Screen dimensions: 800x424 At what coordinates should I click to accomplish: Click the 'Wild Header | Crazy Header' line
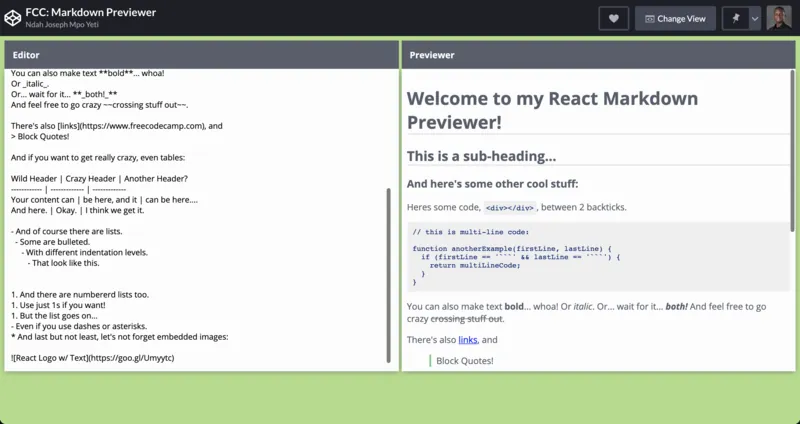tap(99, 179)
